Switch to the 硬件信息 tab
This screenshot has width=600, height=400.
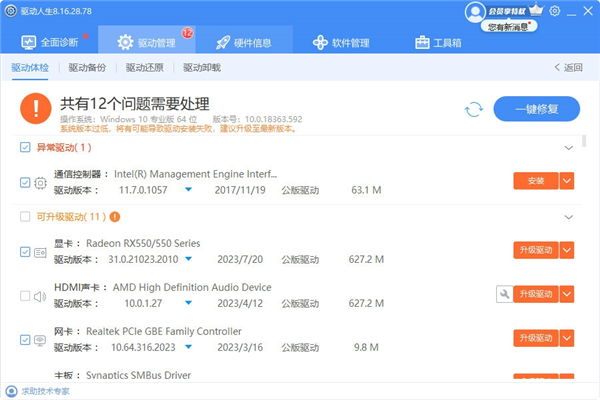pos(244,42)
